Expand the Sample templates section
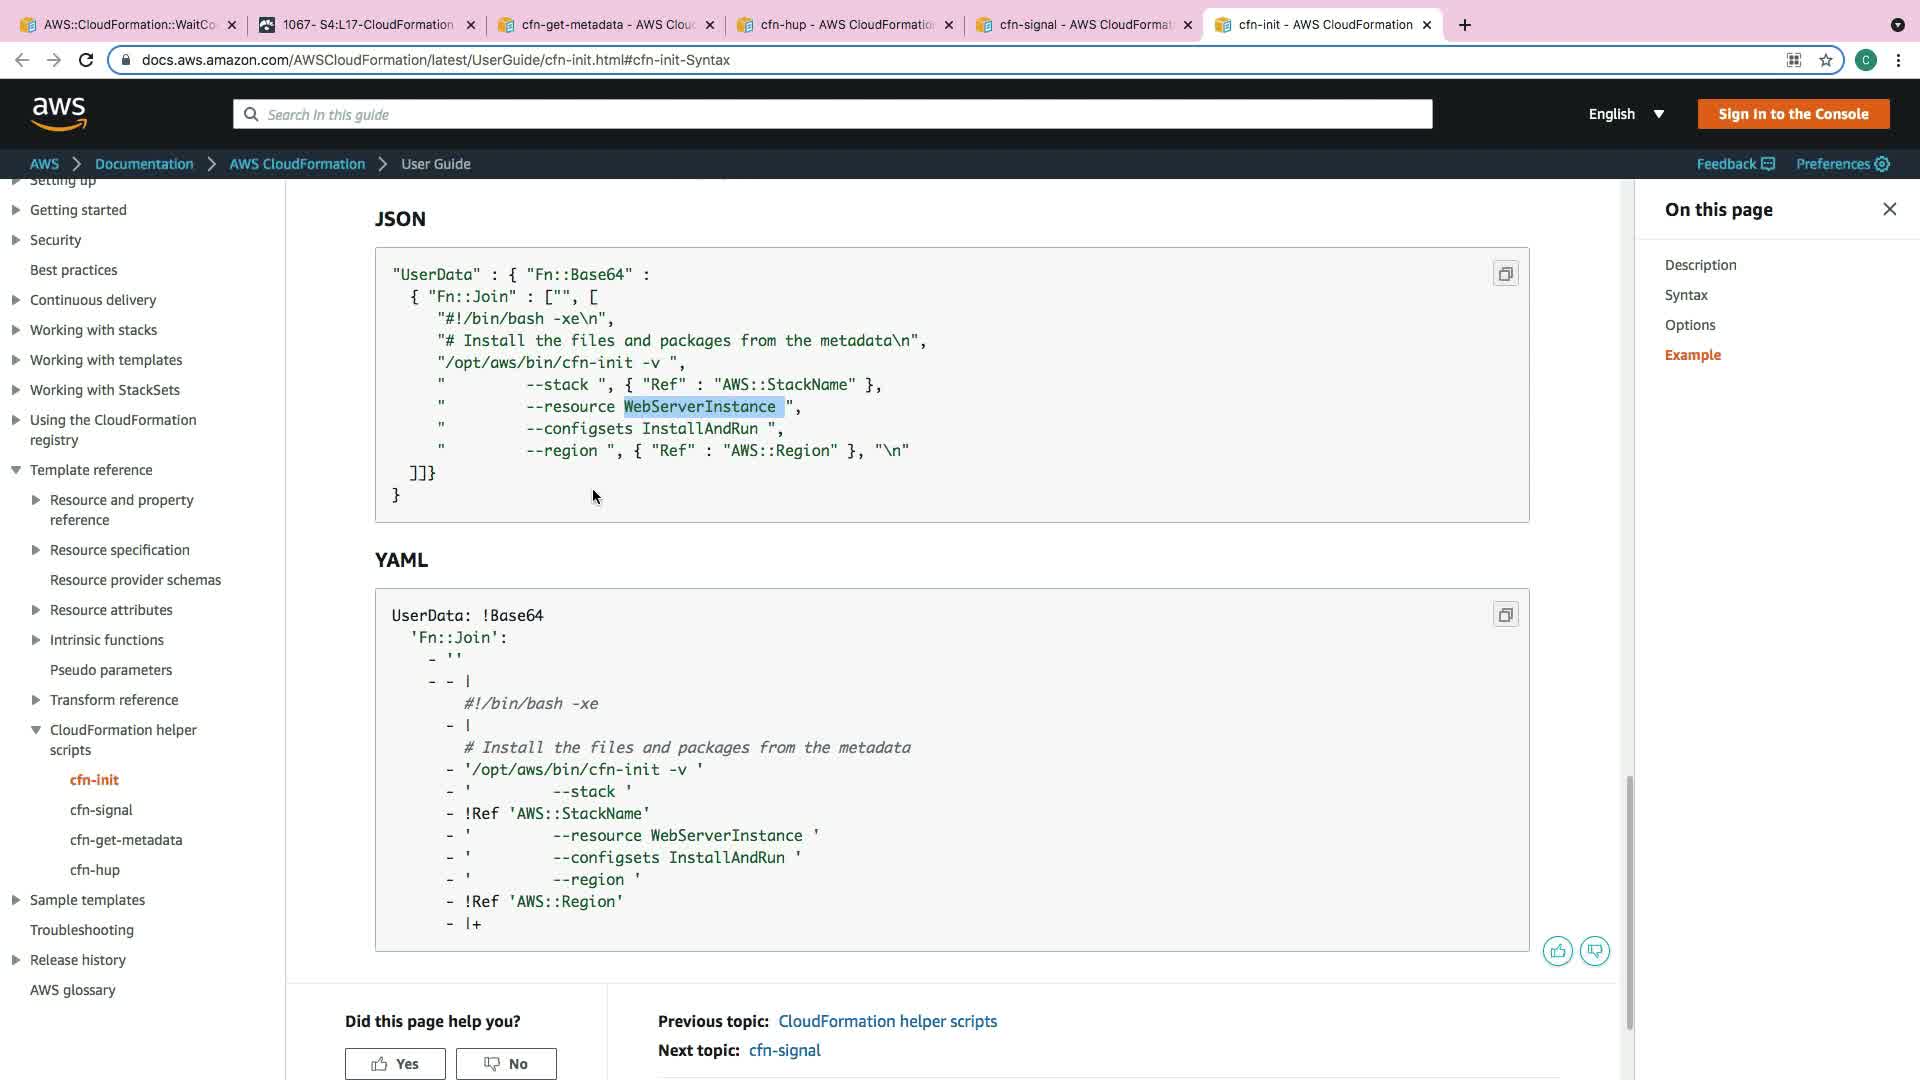This screenshot has width=1920, height=1080. [16, 900]
